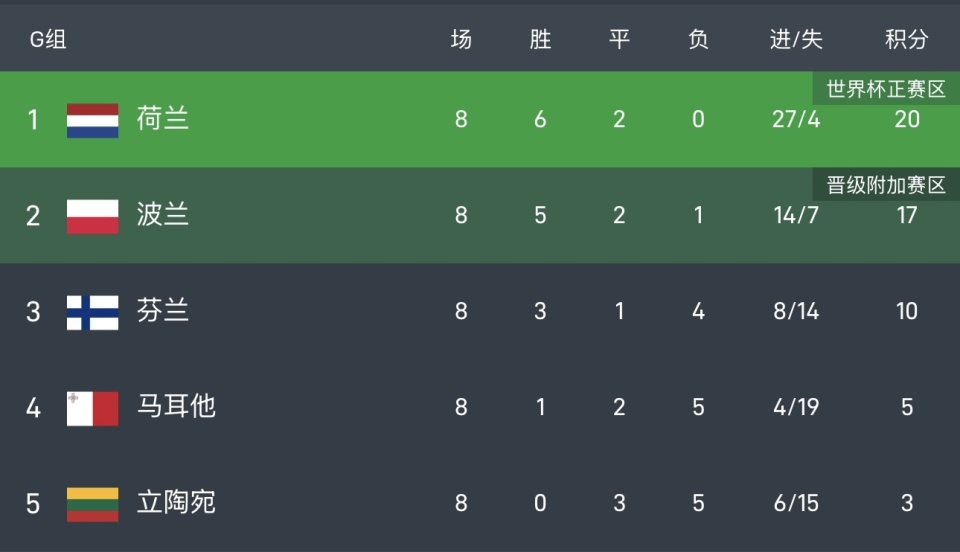Click the Netherlands flag icon
This screenshot has height=552, width=960.
[92, 120]
